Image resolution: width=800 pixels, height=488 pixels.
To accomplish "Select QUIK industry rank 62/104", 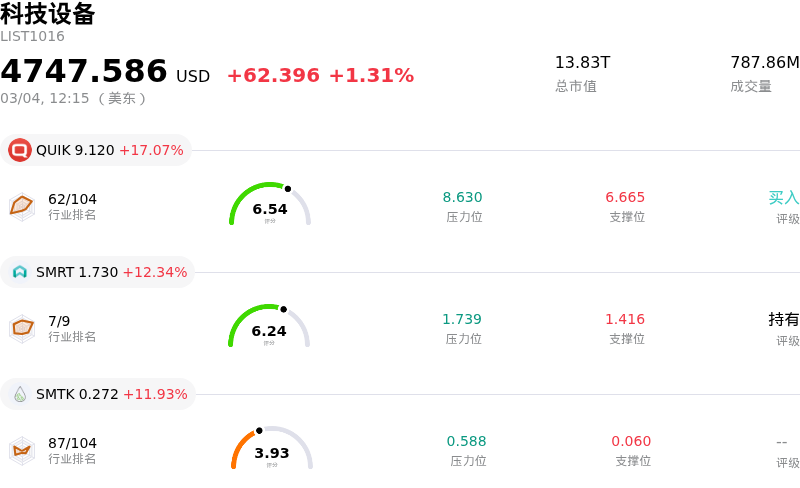I will [72, 199].
